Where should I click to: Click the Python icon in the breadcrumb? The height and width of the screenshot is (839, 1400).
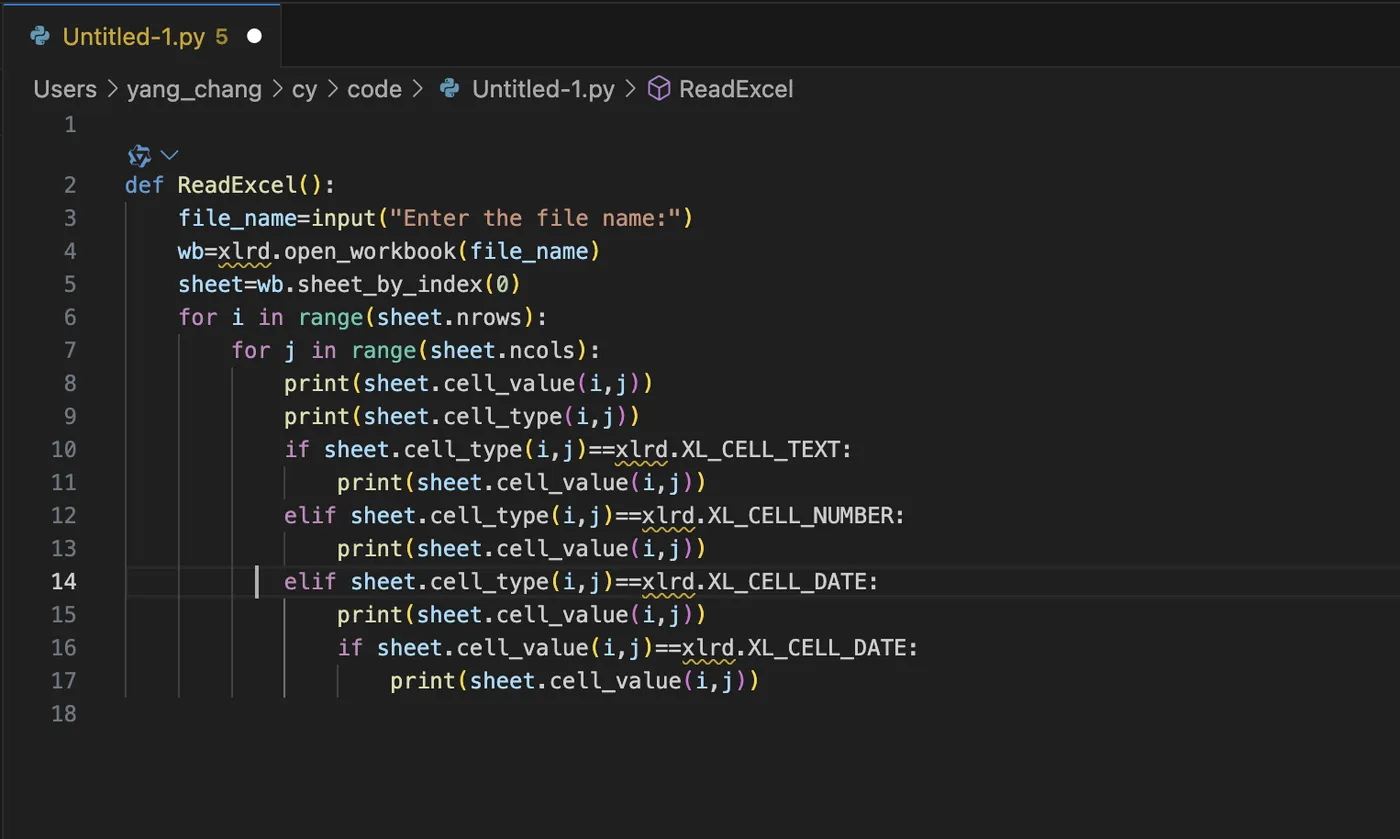(x=450, y=89)
